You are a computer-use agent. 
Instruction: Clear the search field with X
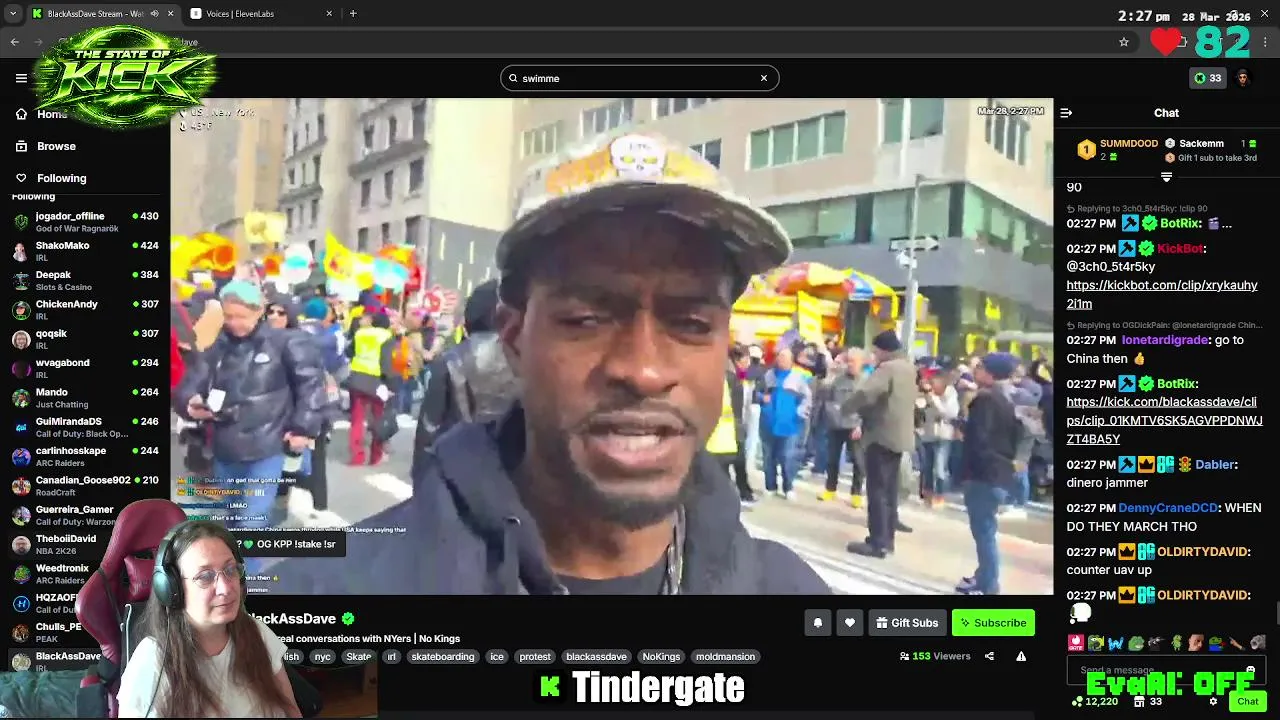click(764, 78)
